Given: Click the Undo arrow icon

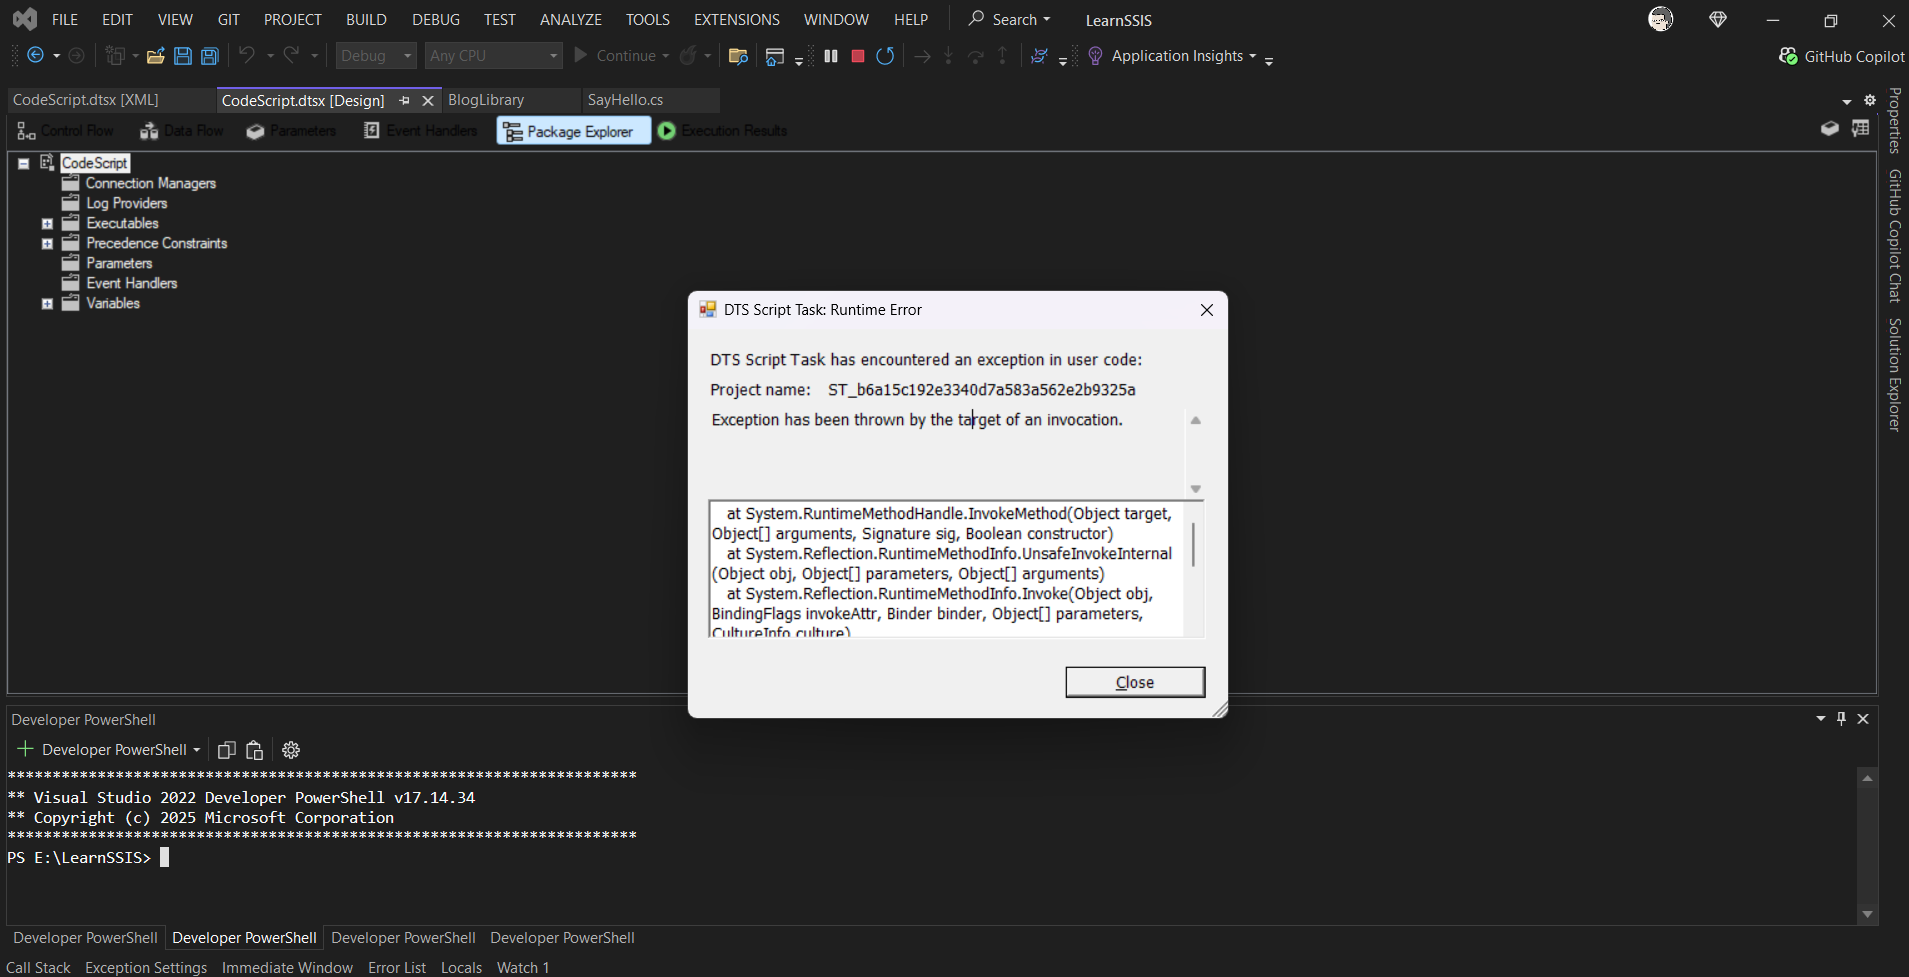Looking at the screenshot, I should [x=247, y=56].
